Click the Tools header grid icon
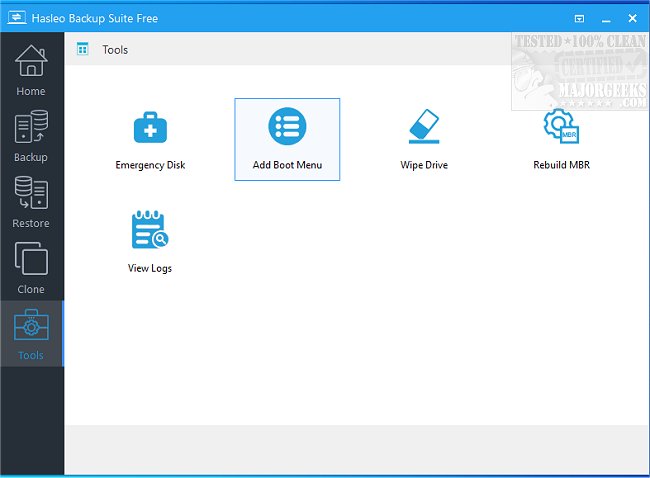 tap(82, 49)
